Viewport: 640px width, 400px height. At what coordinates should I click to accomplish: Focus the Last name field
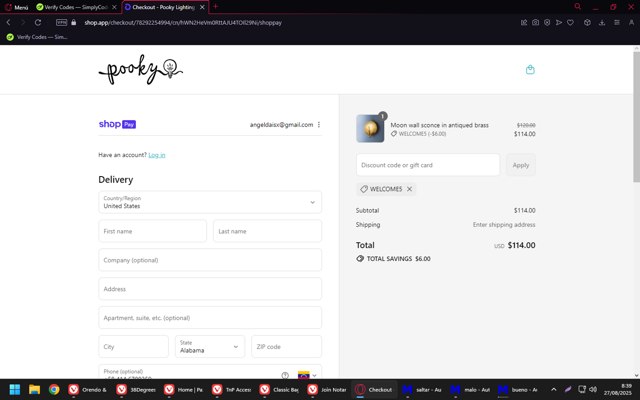pyautogui.click(x=267, y=231)
